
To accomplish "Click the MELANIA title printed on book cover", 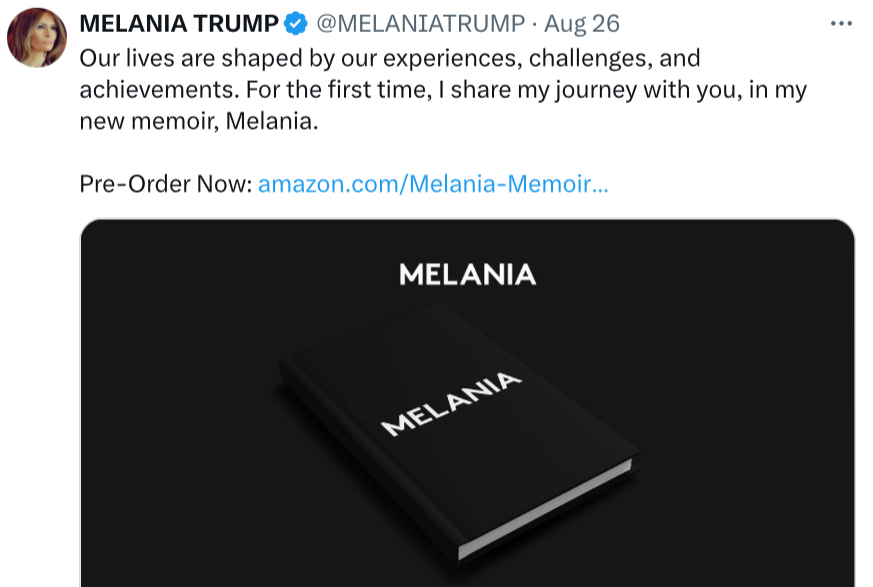I will (452, 404).
